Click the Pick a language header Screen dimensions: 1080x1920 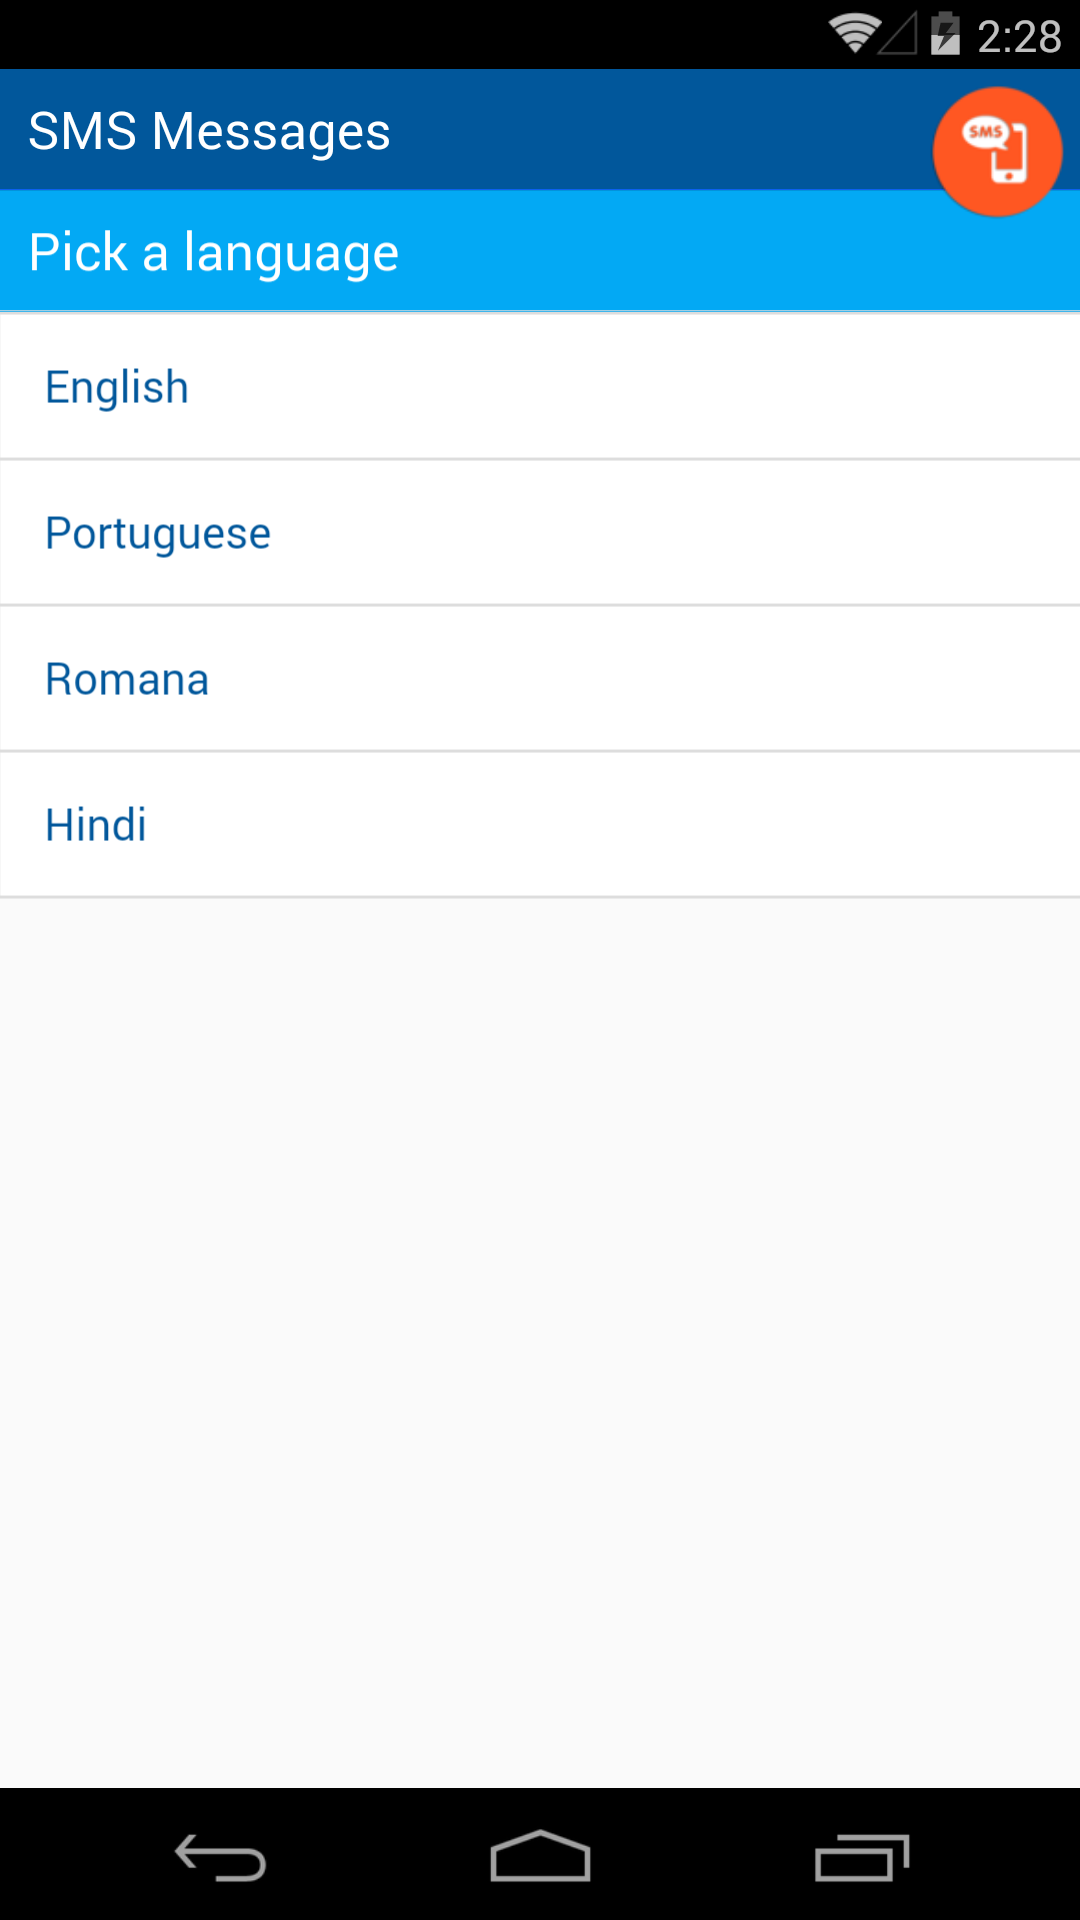coord(214,252)
